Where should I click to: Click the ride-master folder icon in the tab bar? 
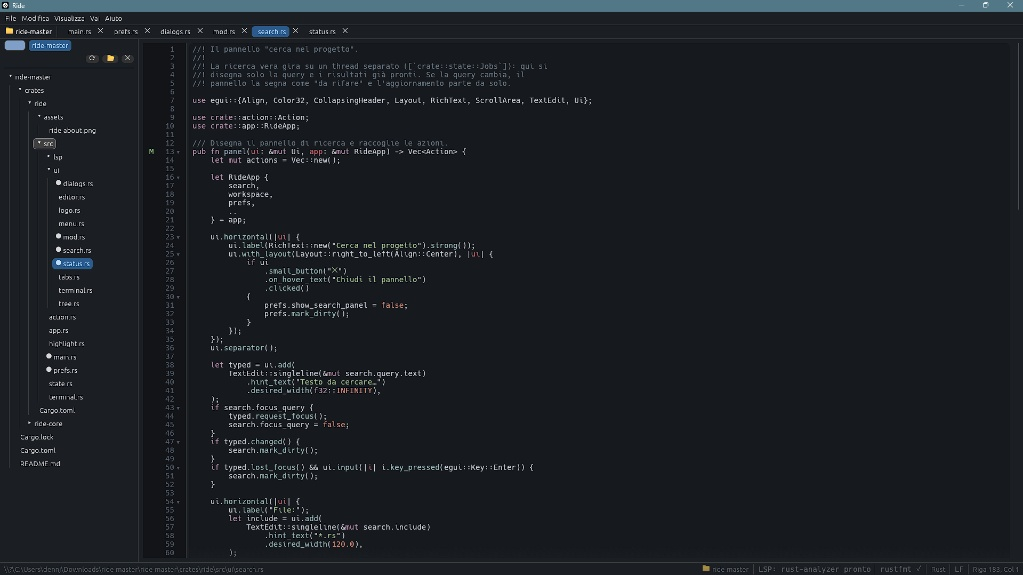[x=9, y=31]
